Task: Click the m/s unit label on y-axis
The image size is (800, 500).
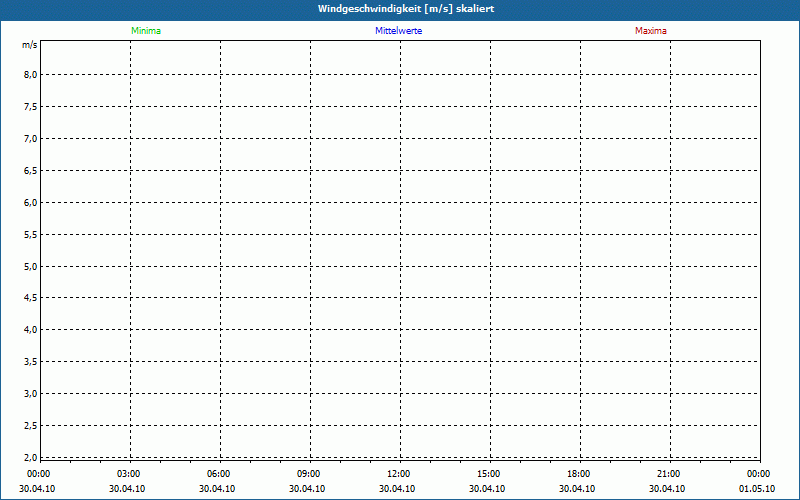Action: [30, 45]
